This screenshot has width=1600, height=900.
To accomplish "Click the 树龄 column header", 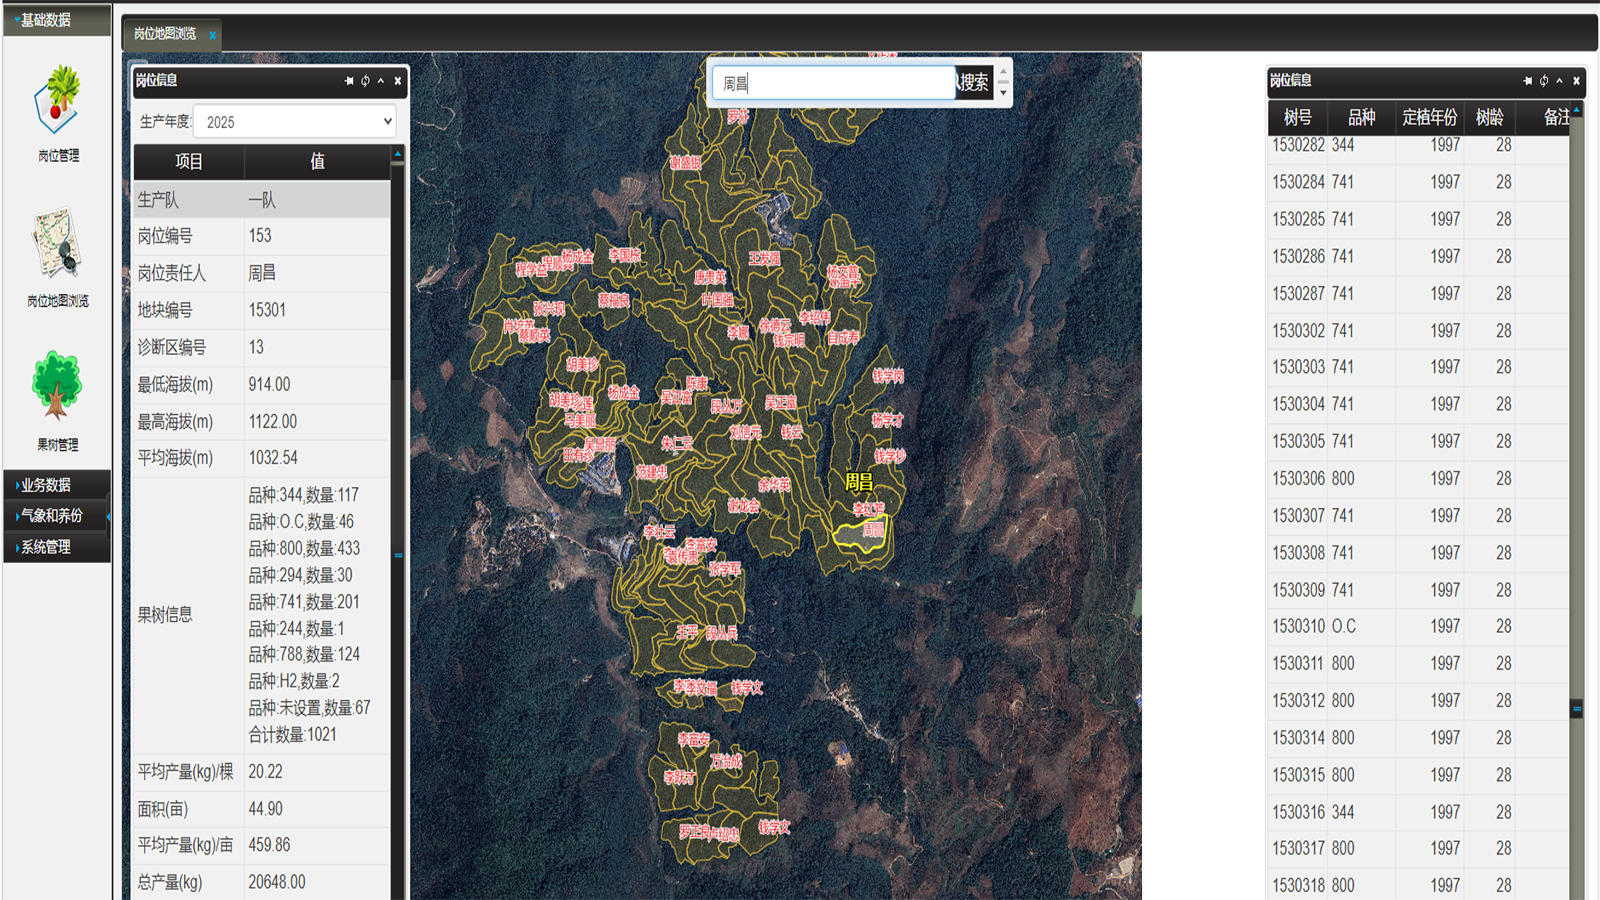I will (1489, 118).
